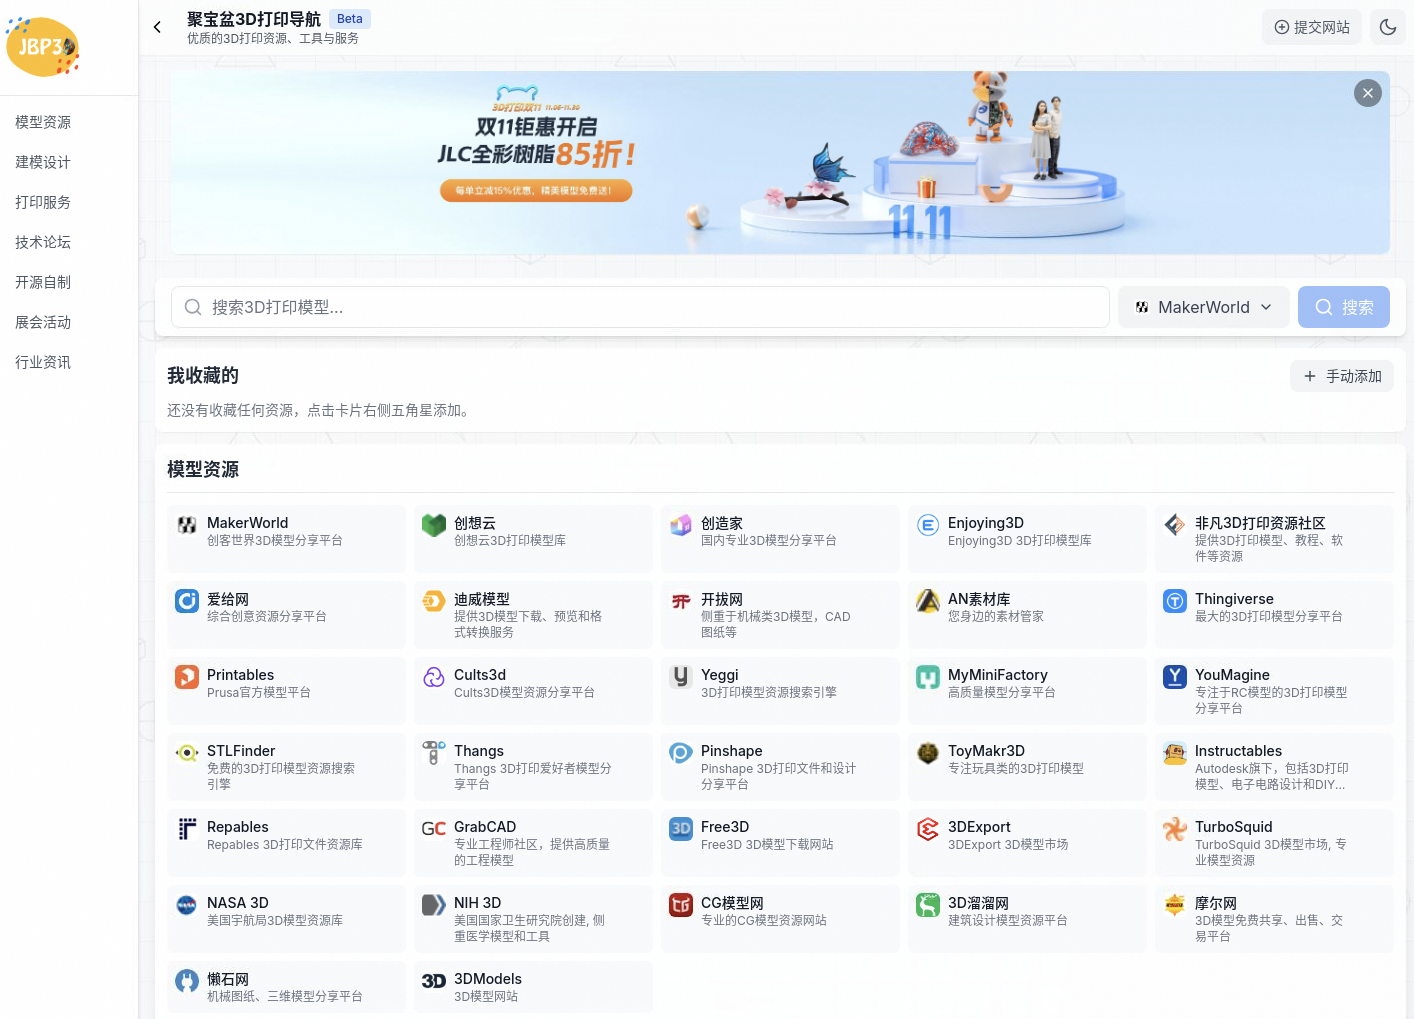This screenshot has width=1414, height=1019.
Task: Open the Thingiverse link title
Action: pos(1234,599)
